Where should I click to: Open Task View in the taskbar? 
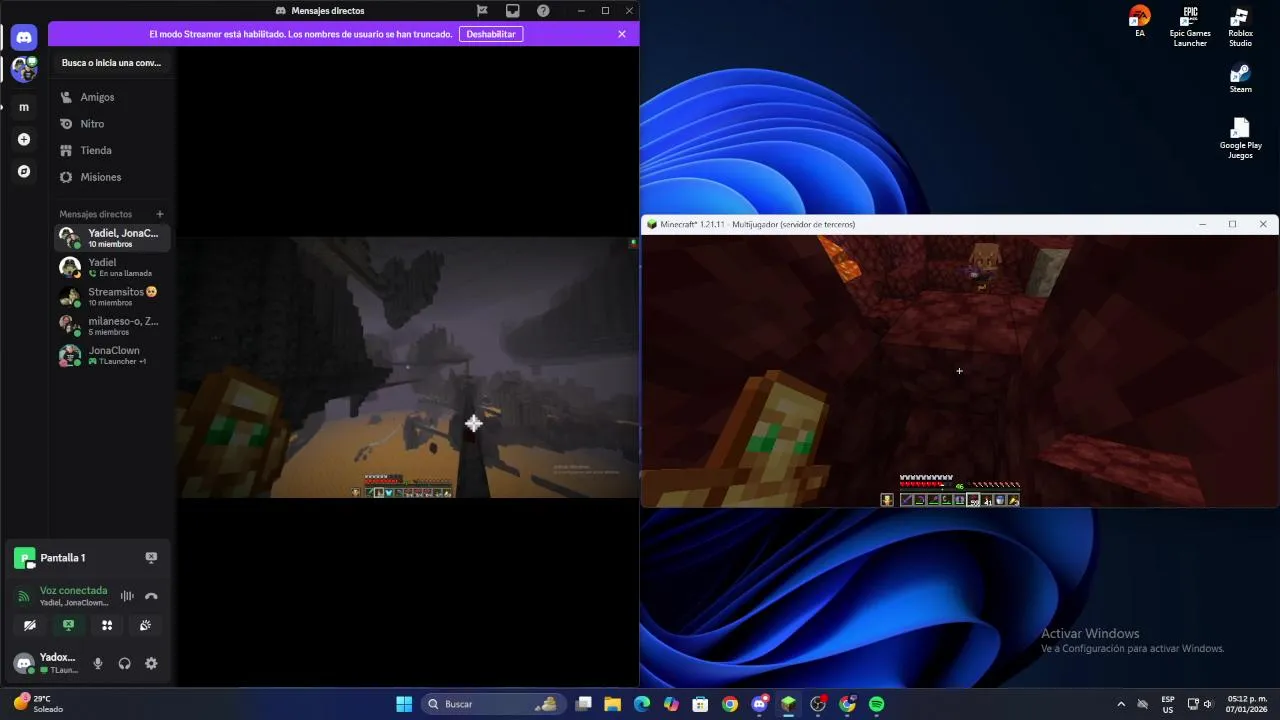point(584,704)
